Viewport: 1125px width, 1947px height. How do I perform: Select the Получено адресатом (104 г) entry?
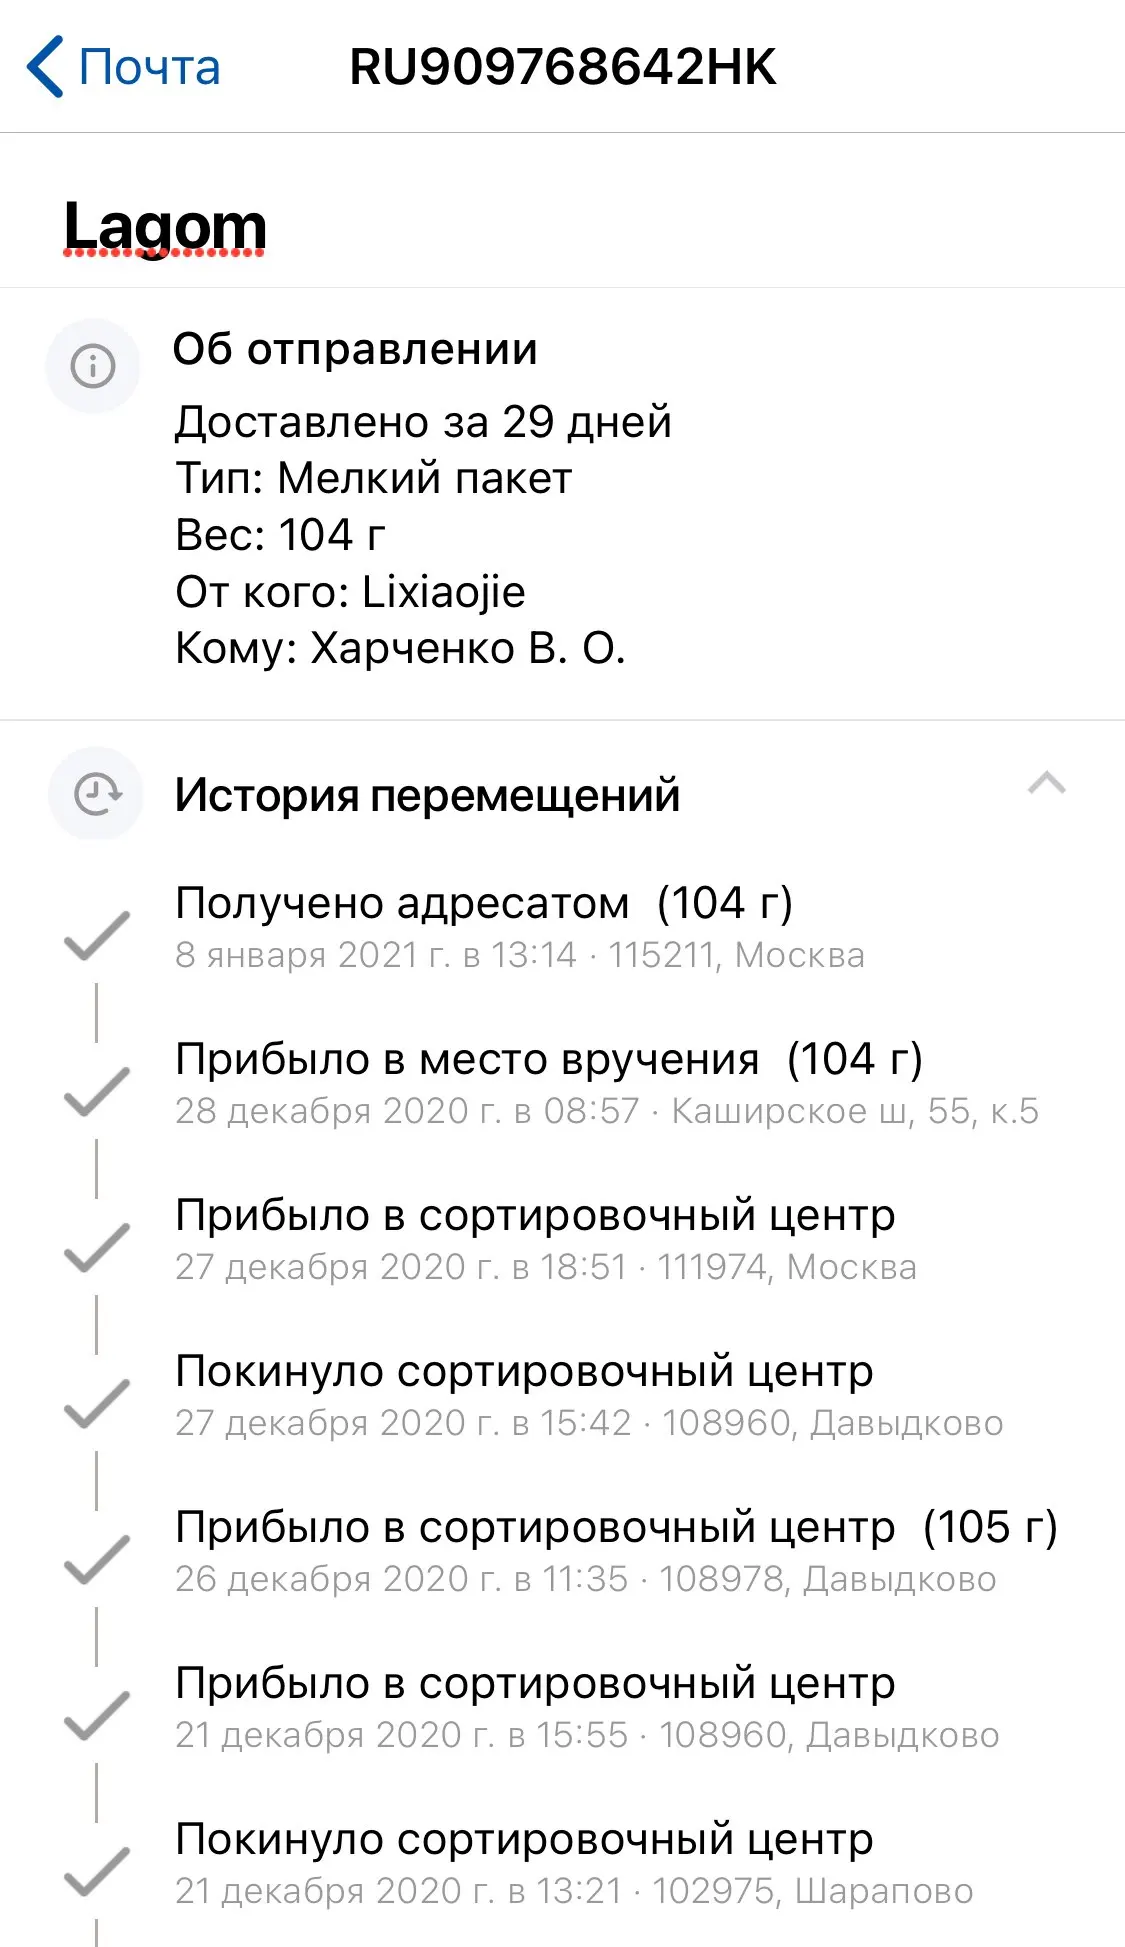pyautogui.click(x=483, y=903)
